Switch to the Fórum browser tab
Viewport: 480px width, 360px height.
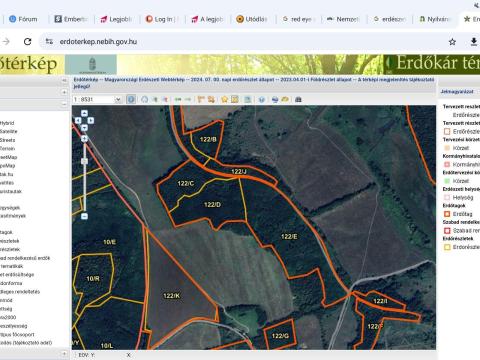point(23,19)
